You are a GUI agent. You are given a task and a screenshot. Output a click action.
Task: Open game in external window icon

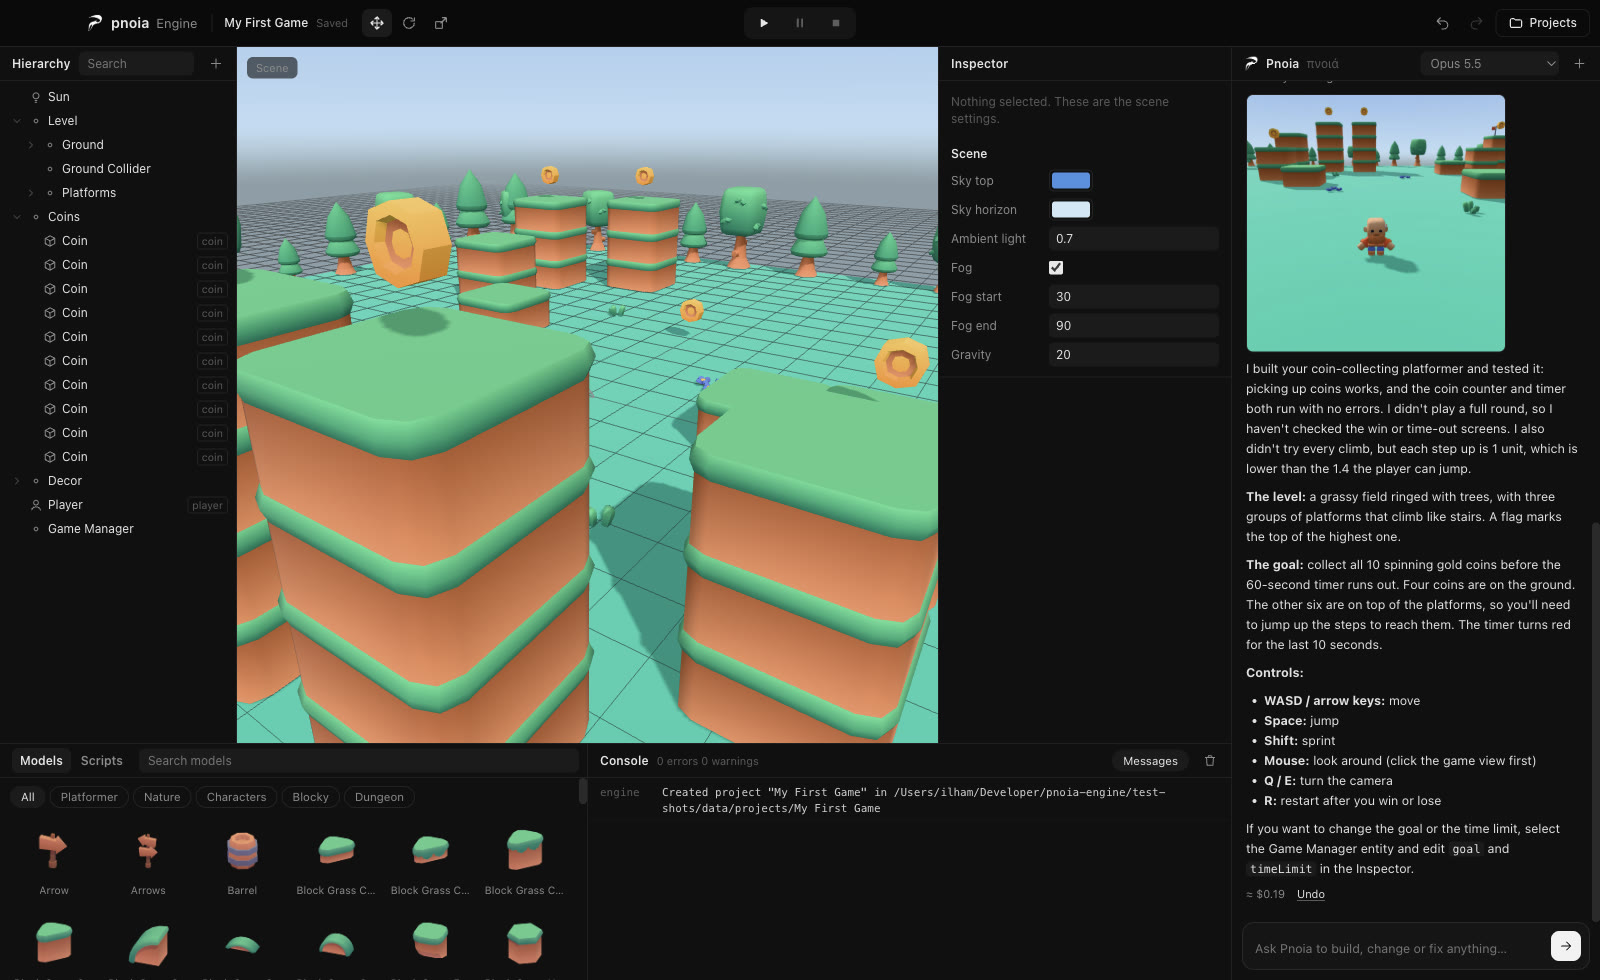point(441,23)
